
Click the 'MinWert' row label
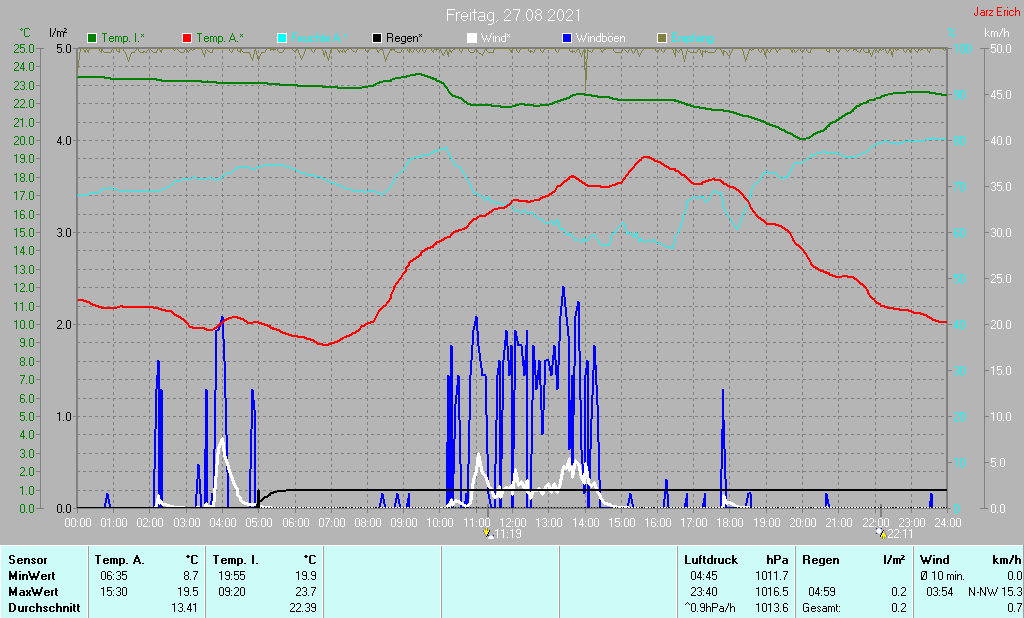pyautogui.click(x=32, y=576)
